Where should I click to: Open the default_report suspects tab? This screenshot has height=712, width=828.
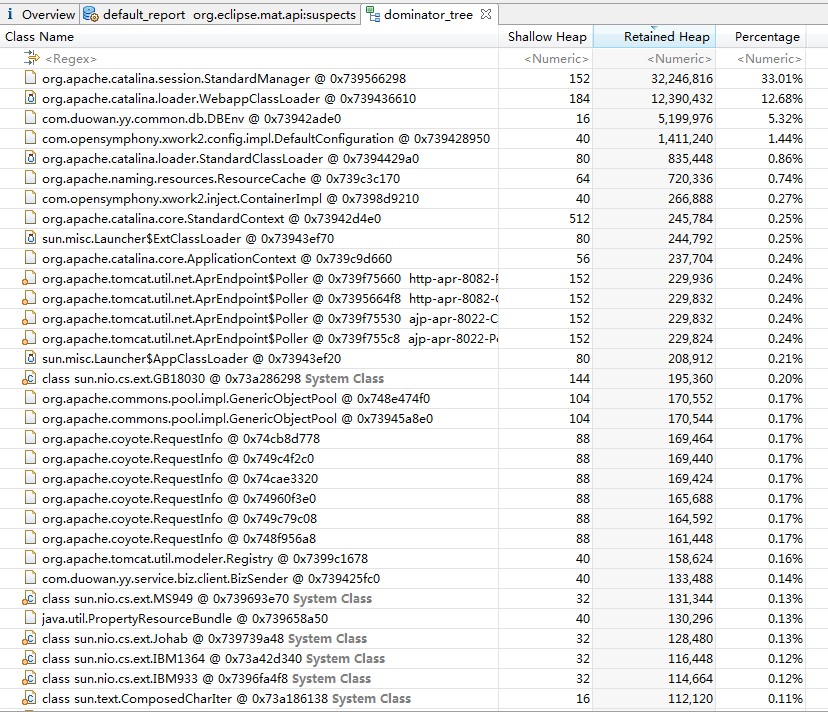(x=220, y=14)
